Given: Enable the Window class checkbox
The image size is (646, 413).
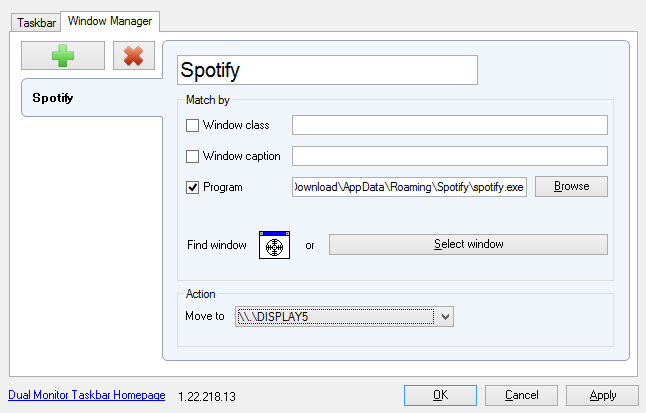Looking at the screenshot, I should [192, 125].
